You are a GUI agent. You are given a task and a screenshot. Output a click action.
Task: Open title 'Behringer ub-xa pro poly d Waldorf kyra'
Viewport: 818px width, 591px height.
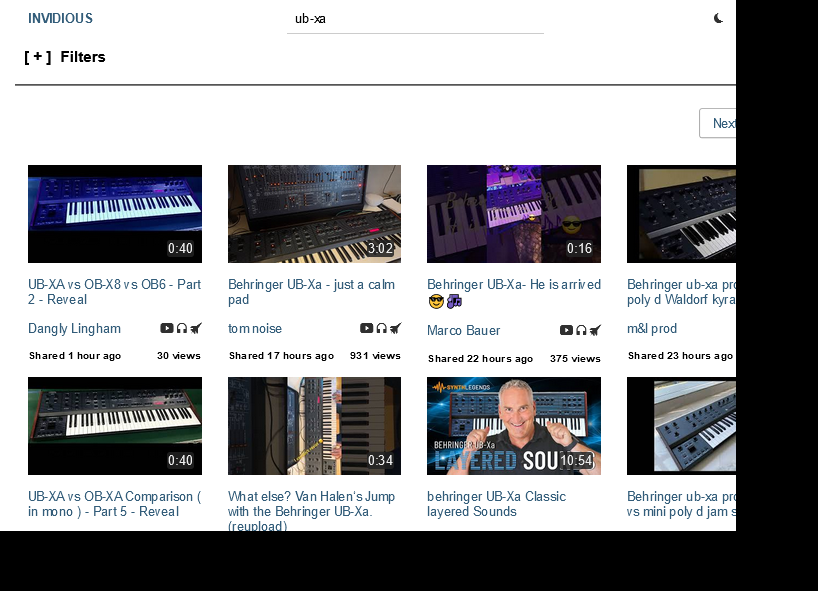(681, 292)
